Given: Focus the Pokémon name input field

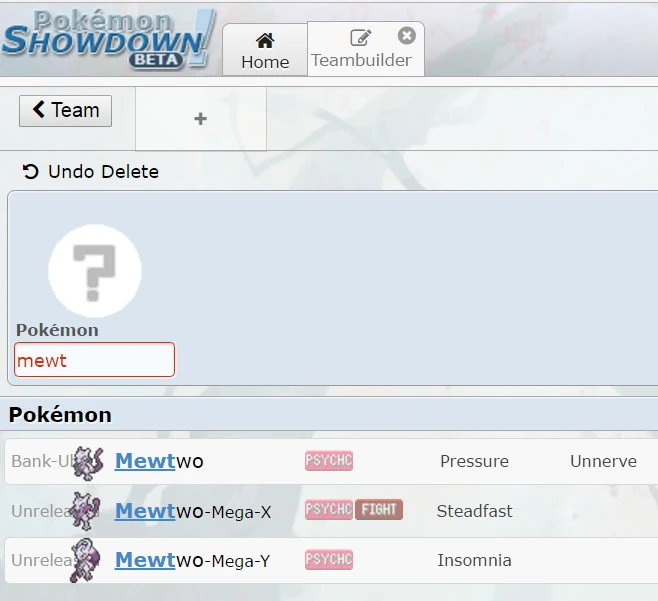Looking at the screenshot, I should [x=94, y=360].
